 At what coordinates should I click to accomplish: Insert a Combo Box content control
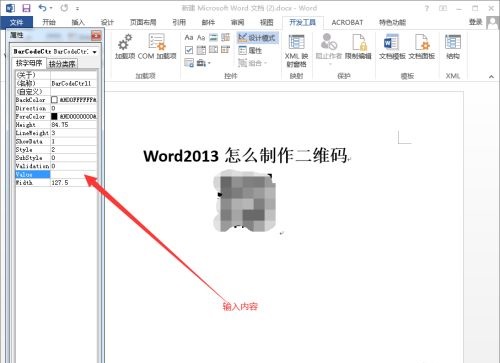coord(201,50)
